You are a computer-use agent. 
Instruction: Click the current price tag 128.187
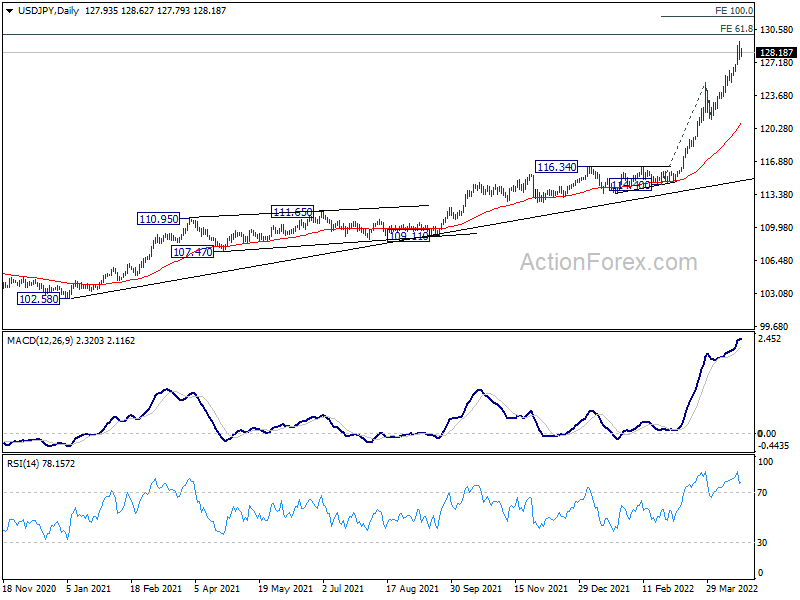[776, 53]
